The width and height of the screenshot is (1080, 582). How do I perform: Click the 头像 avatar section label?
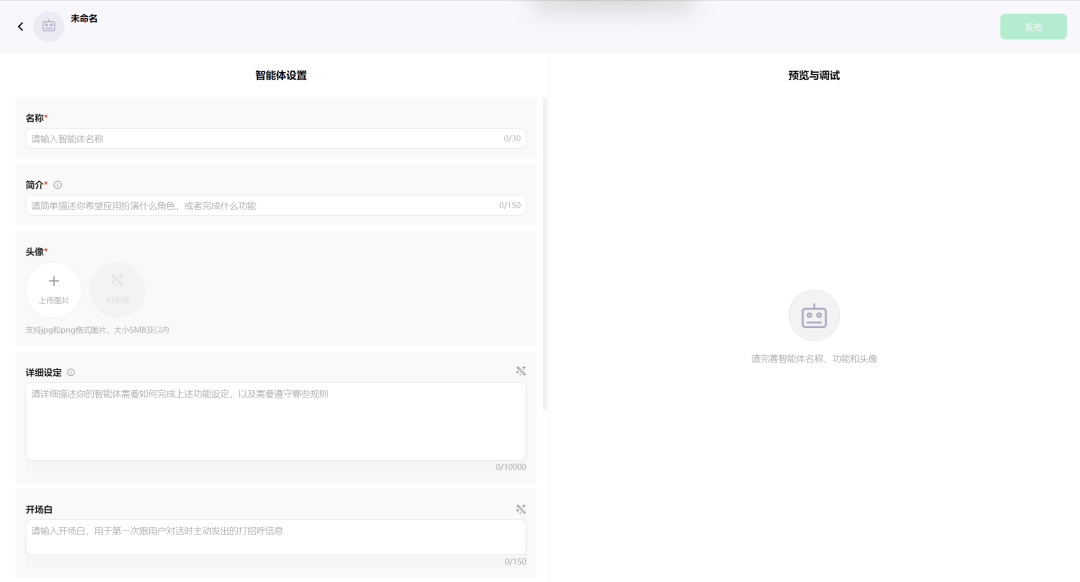click(35, 252)
